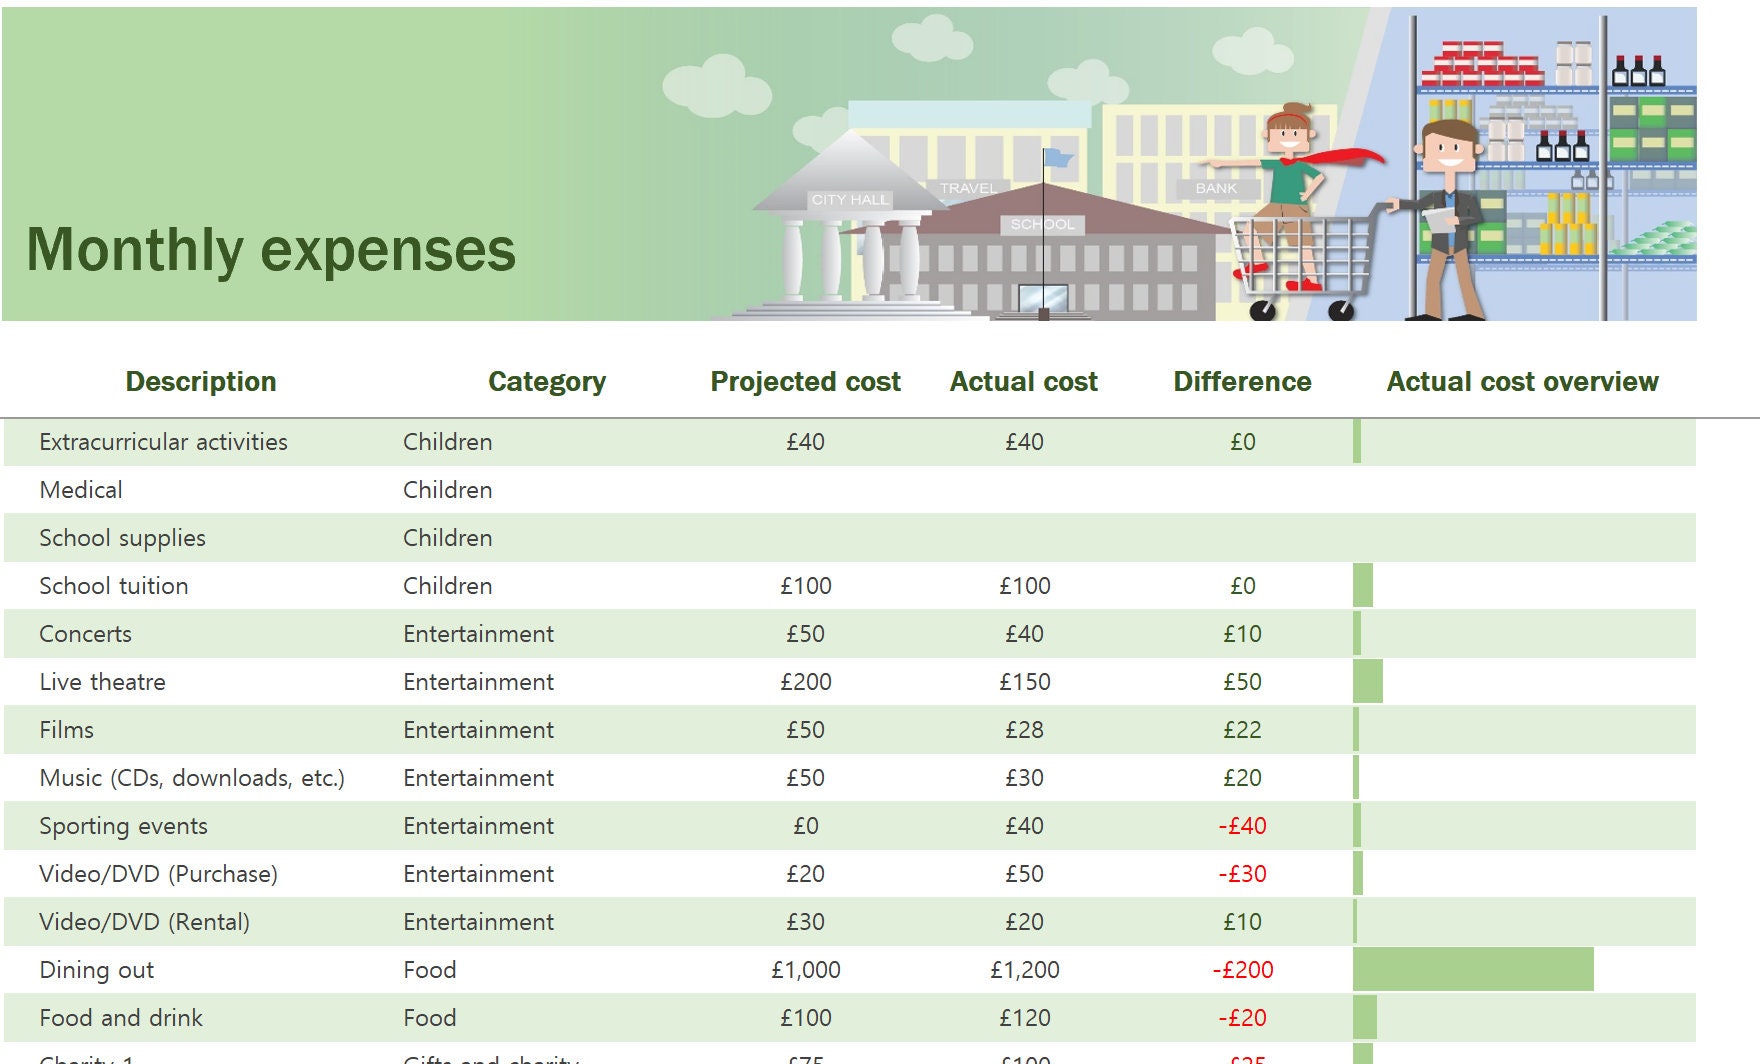Click the Bank building label
The height and width of the screenshot is (1064, 1760).
[x=1216, y=188]
